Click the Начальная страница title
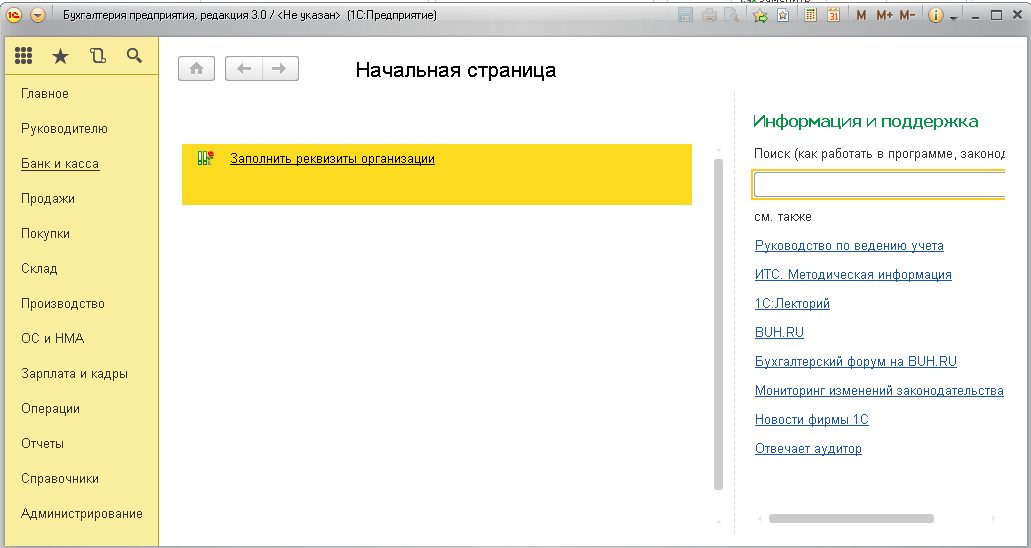The width and height of the screenshot is (1031, 548). [456, 70]
